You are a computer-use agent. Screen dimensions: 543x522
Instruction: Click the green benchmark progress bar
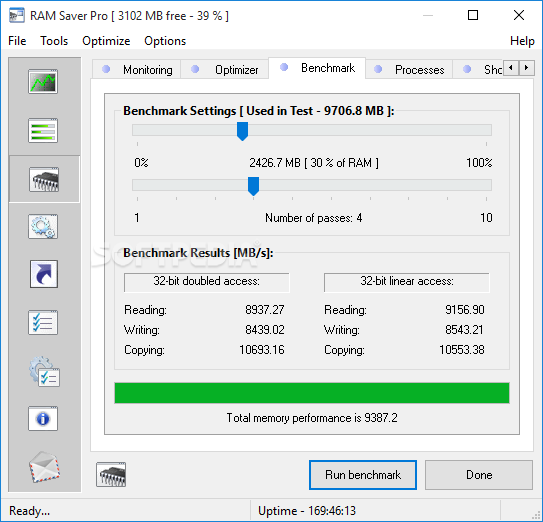tap(312, 393)
